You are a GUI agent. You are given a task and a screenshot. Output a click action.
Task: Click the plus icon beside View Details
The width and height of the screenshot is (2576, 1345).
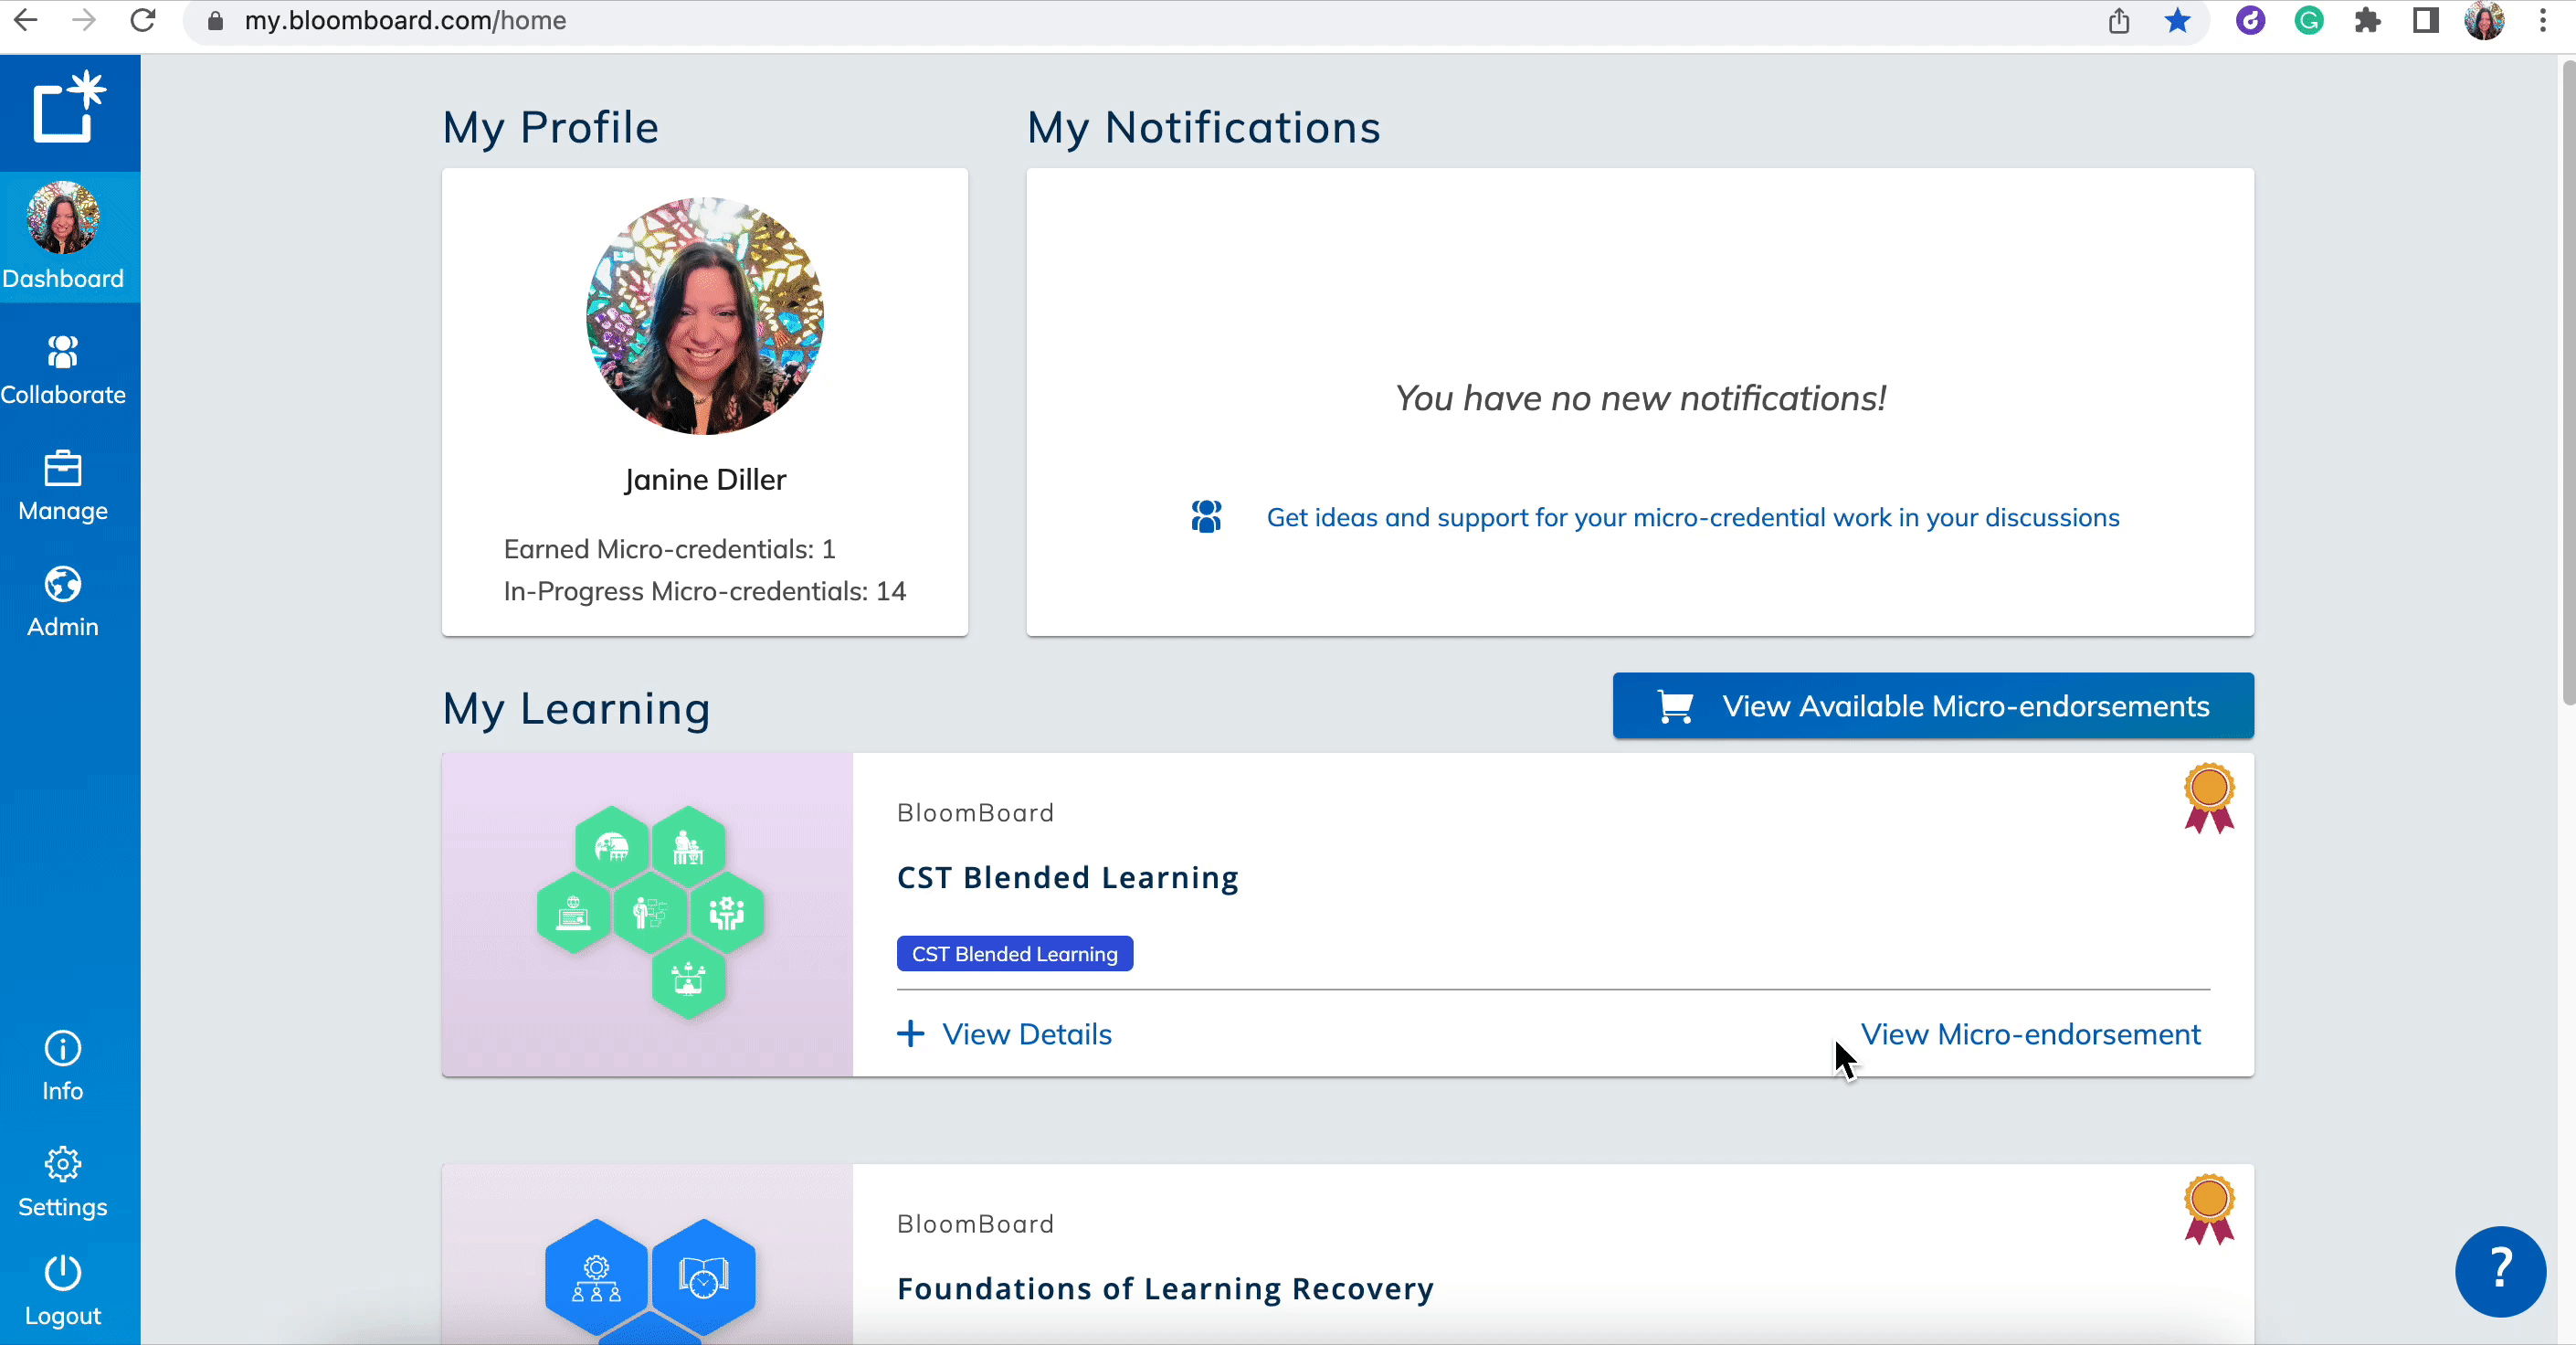tap(910, 1034)
